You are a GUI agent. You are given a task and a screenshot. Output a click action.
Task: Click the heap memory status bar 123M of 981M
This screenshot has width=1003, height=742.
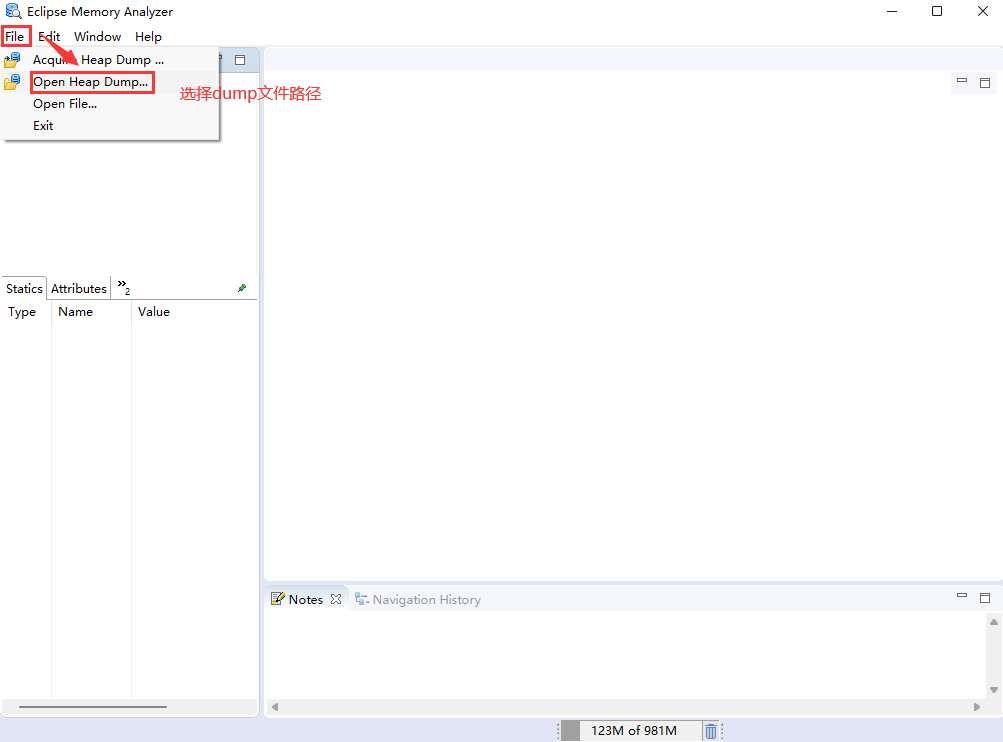(633, 731)
